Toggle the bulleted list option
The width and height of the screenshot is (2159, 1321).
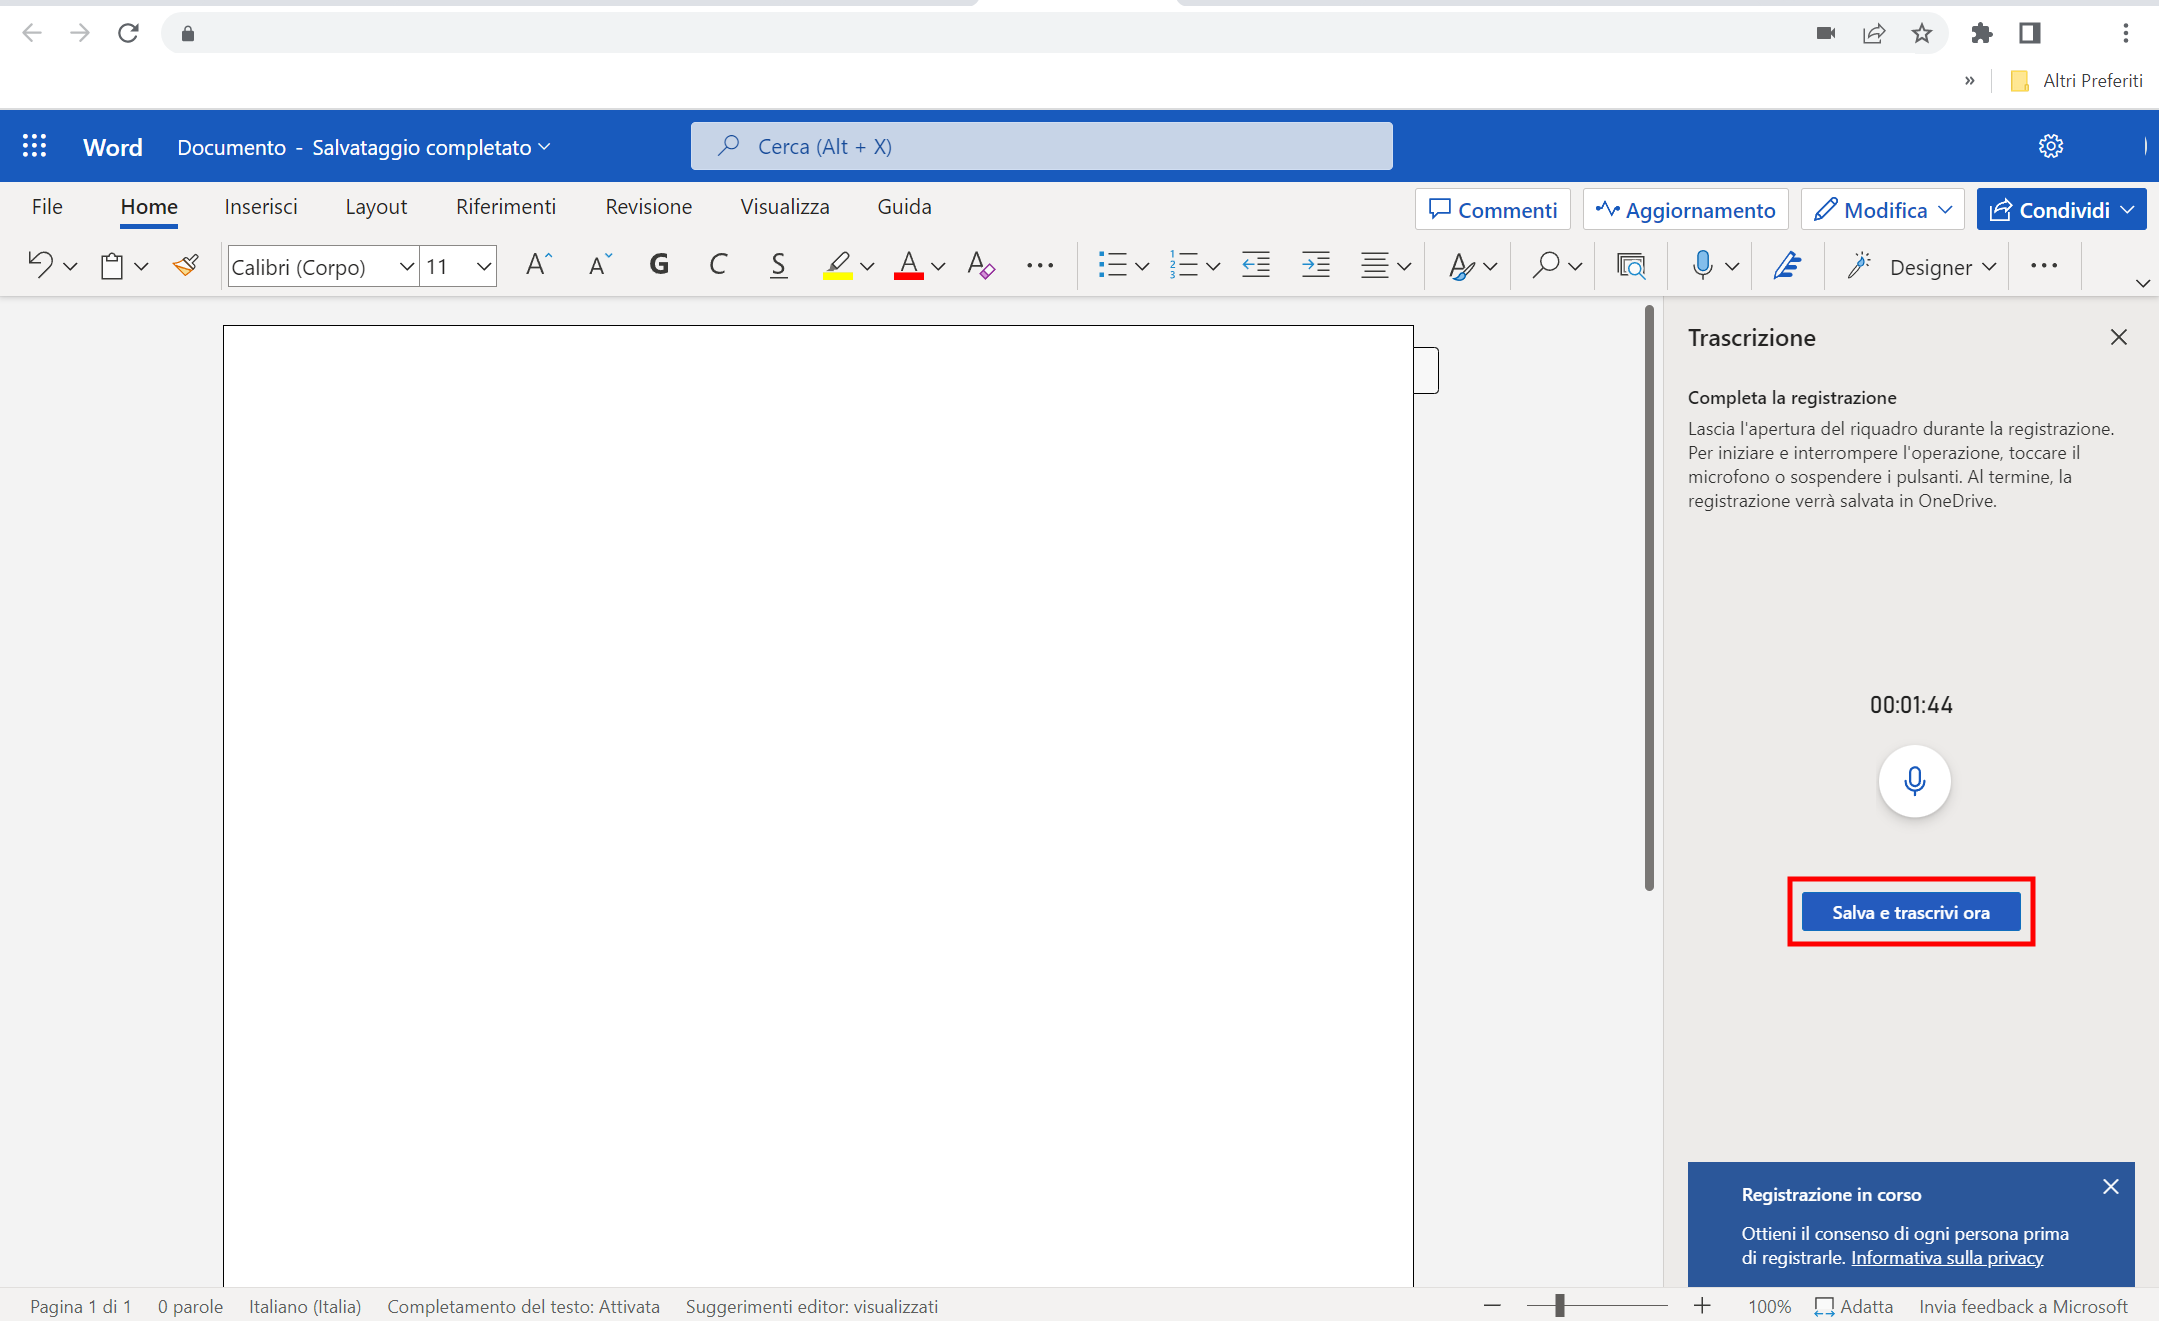[x=1113, y=265]
